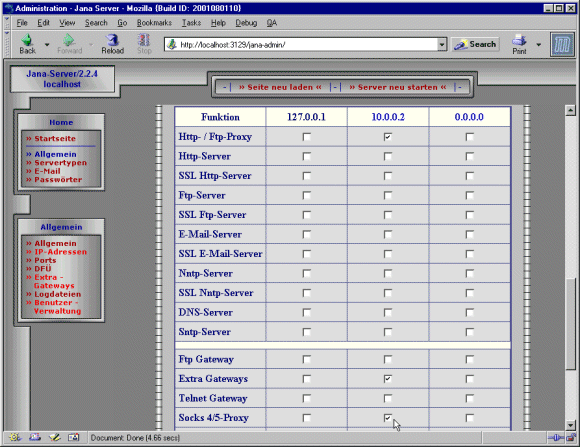Open the Go menu
Screen dimensions: 580x447
[122, 23]
